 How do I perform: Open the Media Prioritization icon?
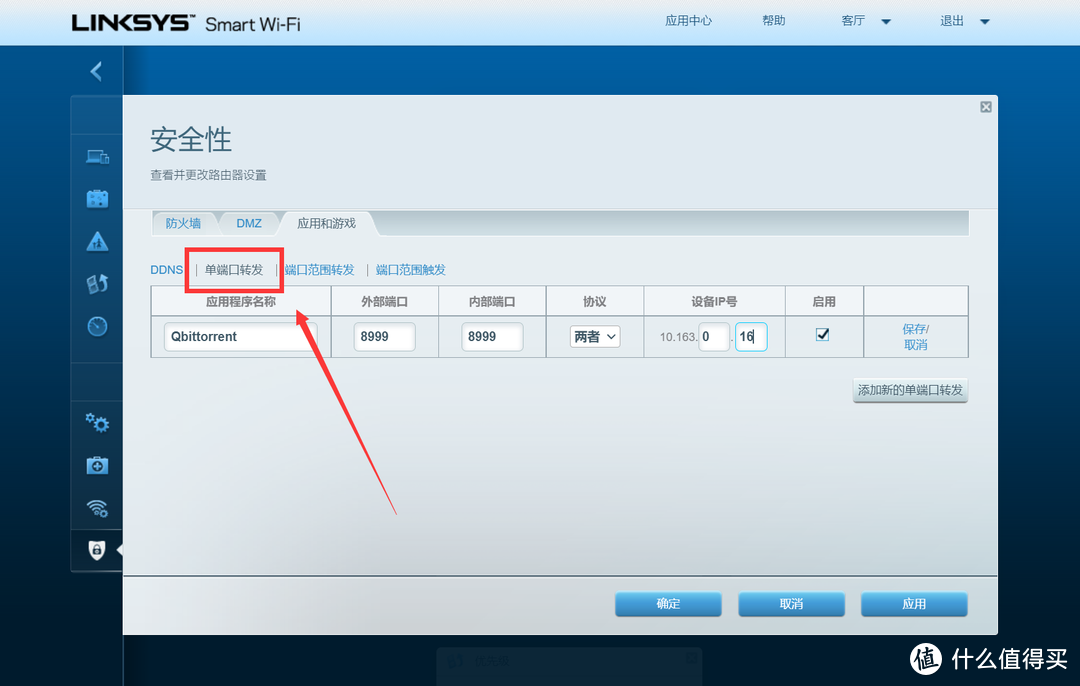click(97, 284)
